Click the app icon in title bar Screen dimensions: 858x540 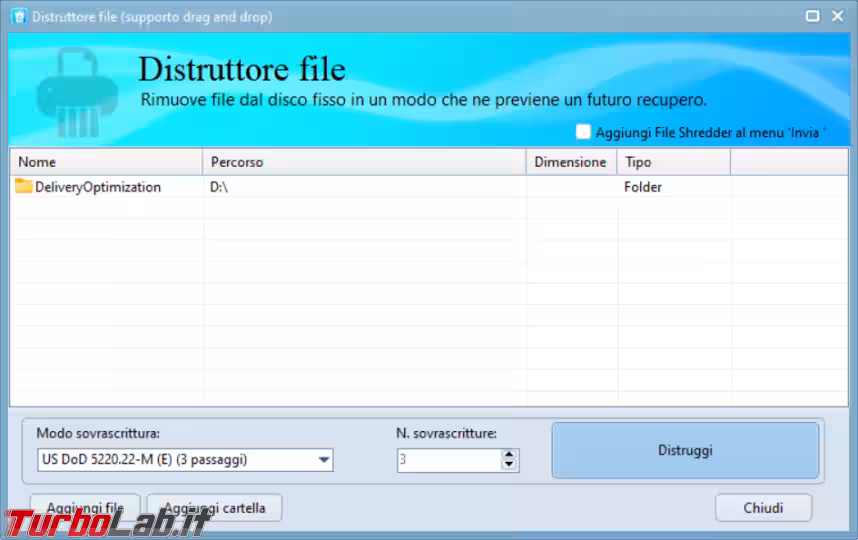(x=17, y=17)
